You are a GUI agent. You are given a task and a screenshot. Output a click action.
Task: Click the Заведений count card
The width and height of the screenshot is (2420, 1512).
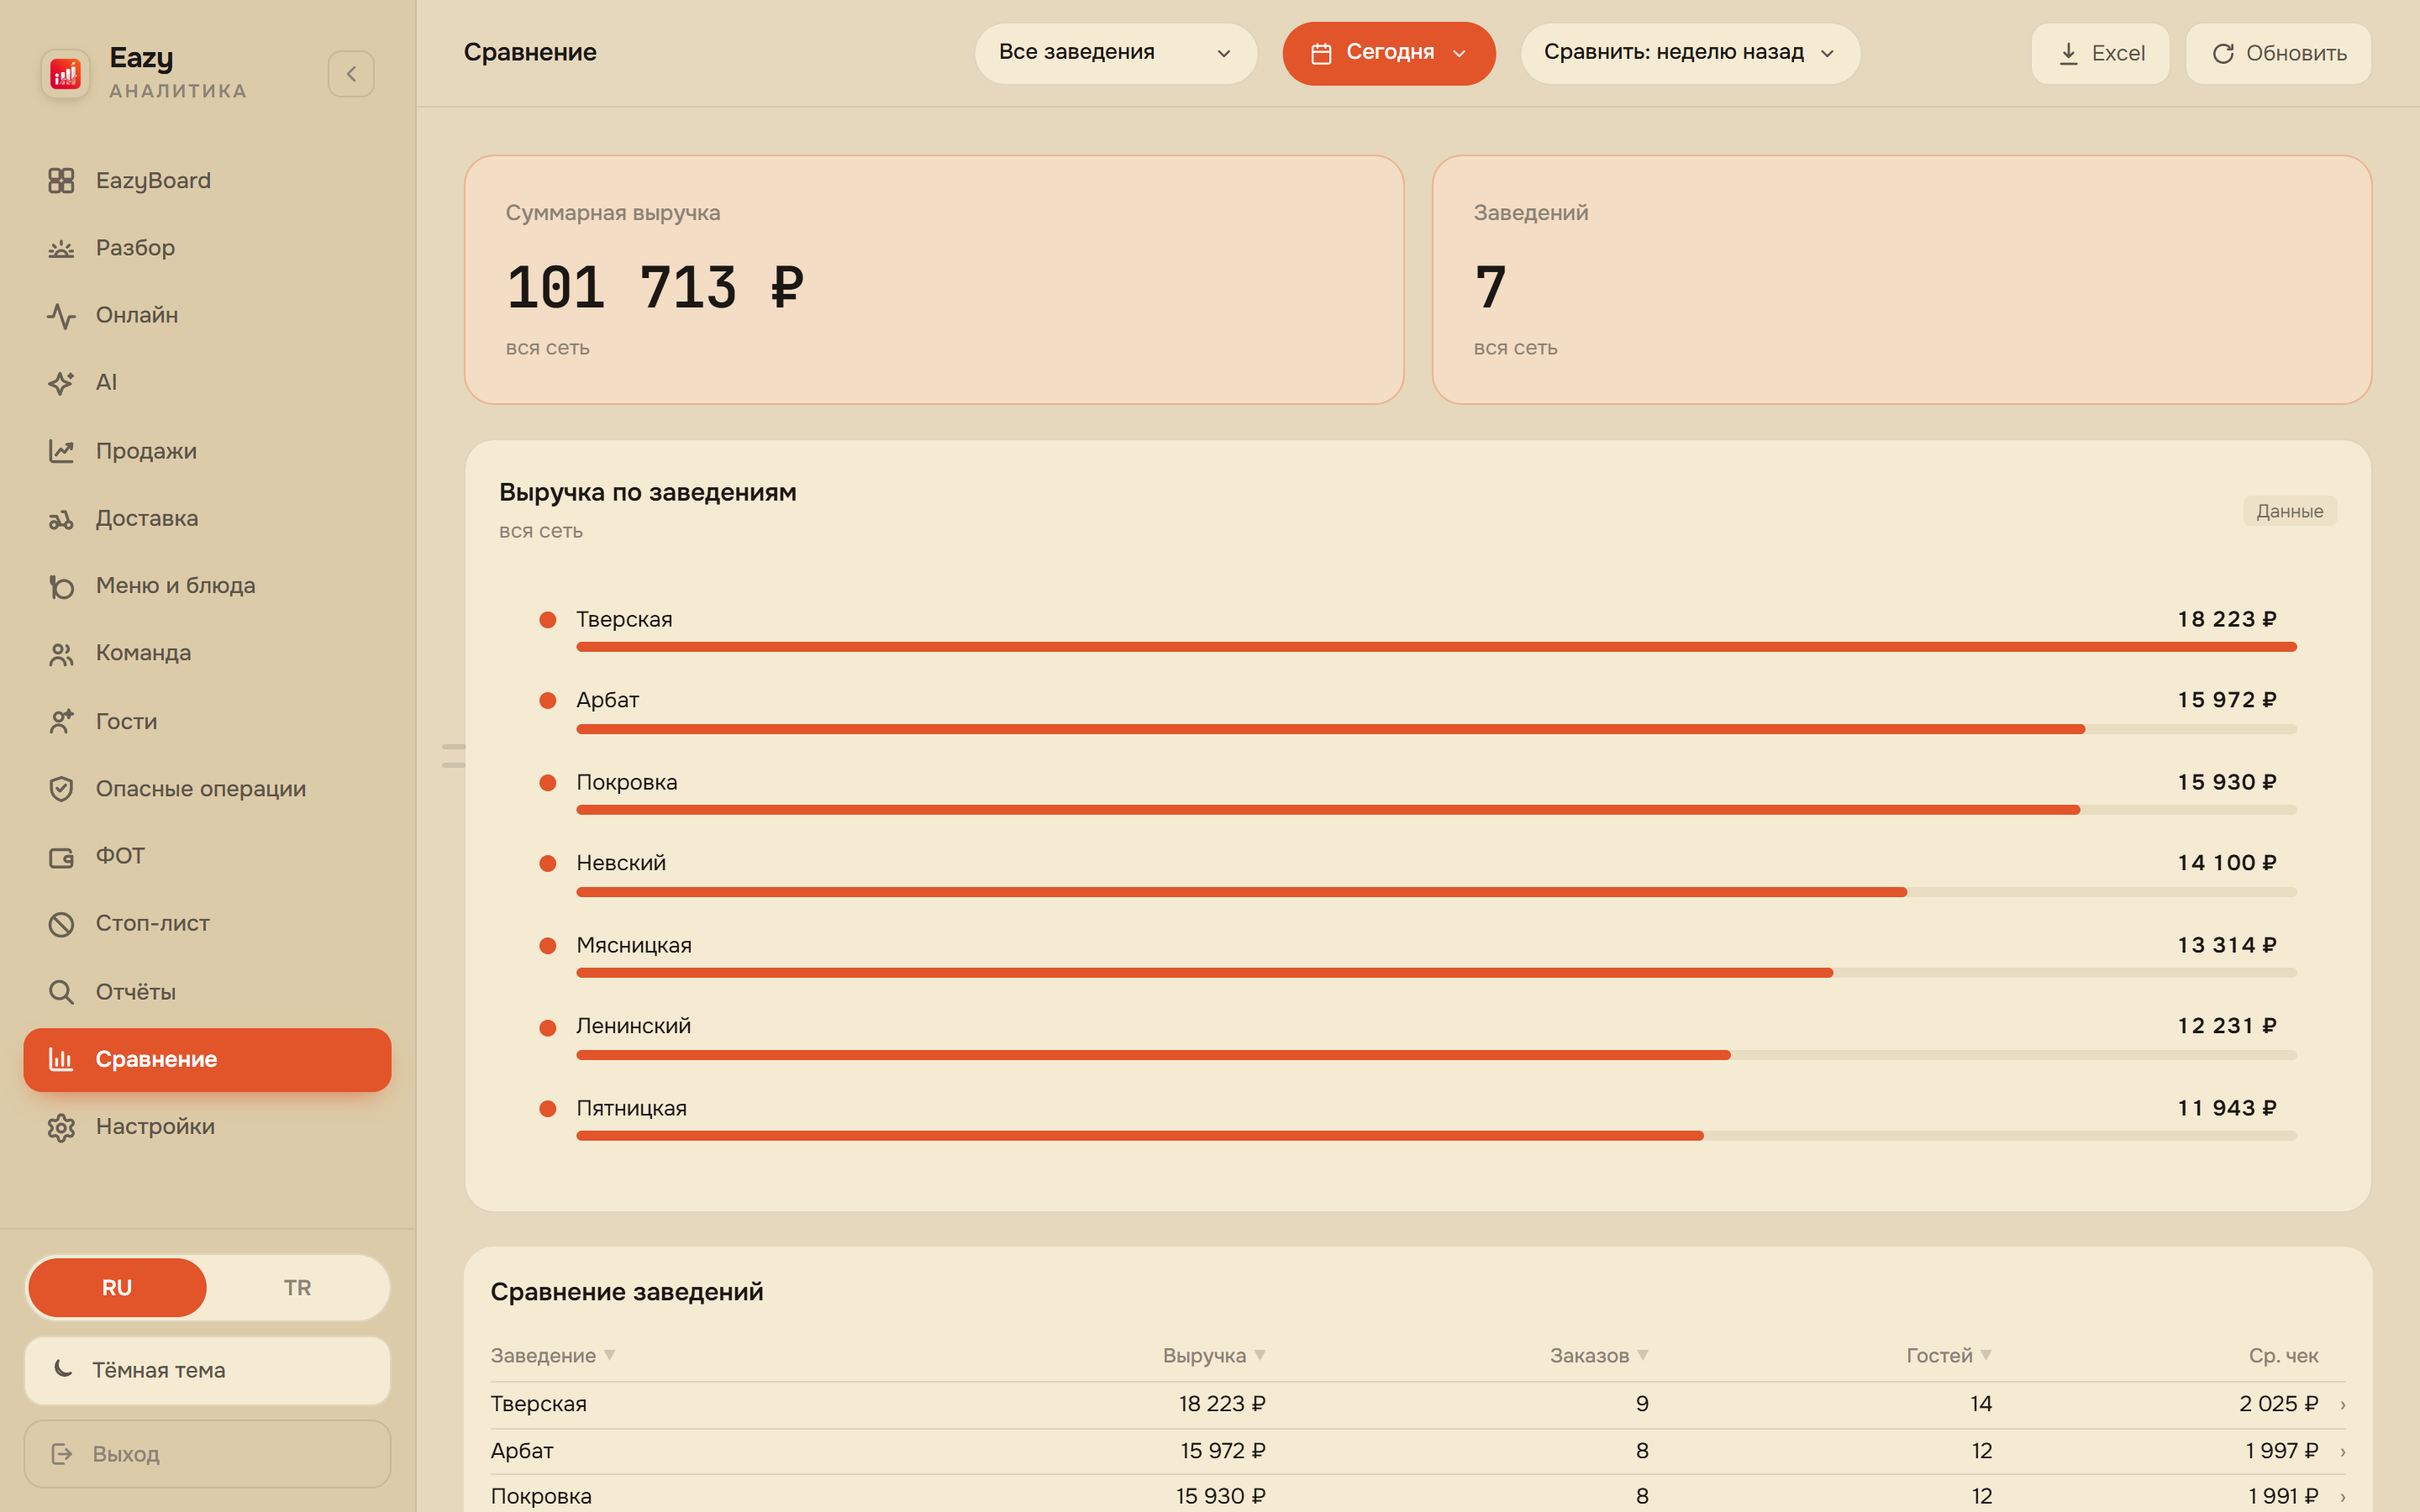click(1901, 279)
